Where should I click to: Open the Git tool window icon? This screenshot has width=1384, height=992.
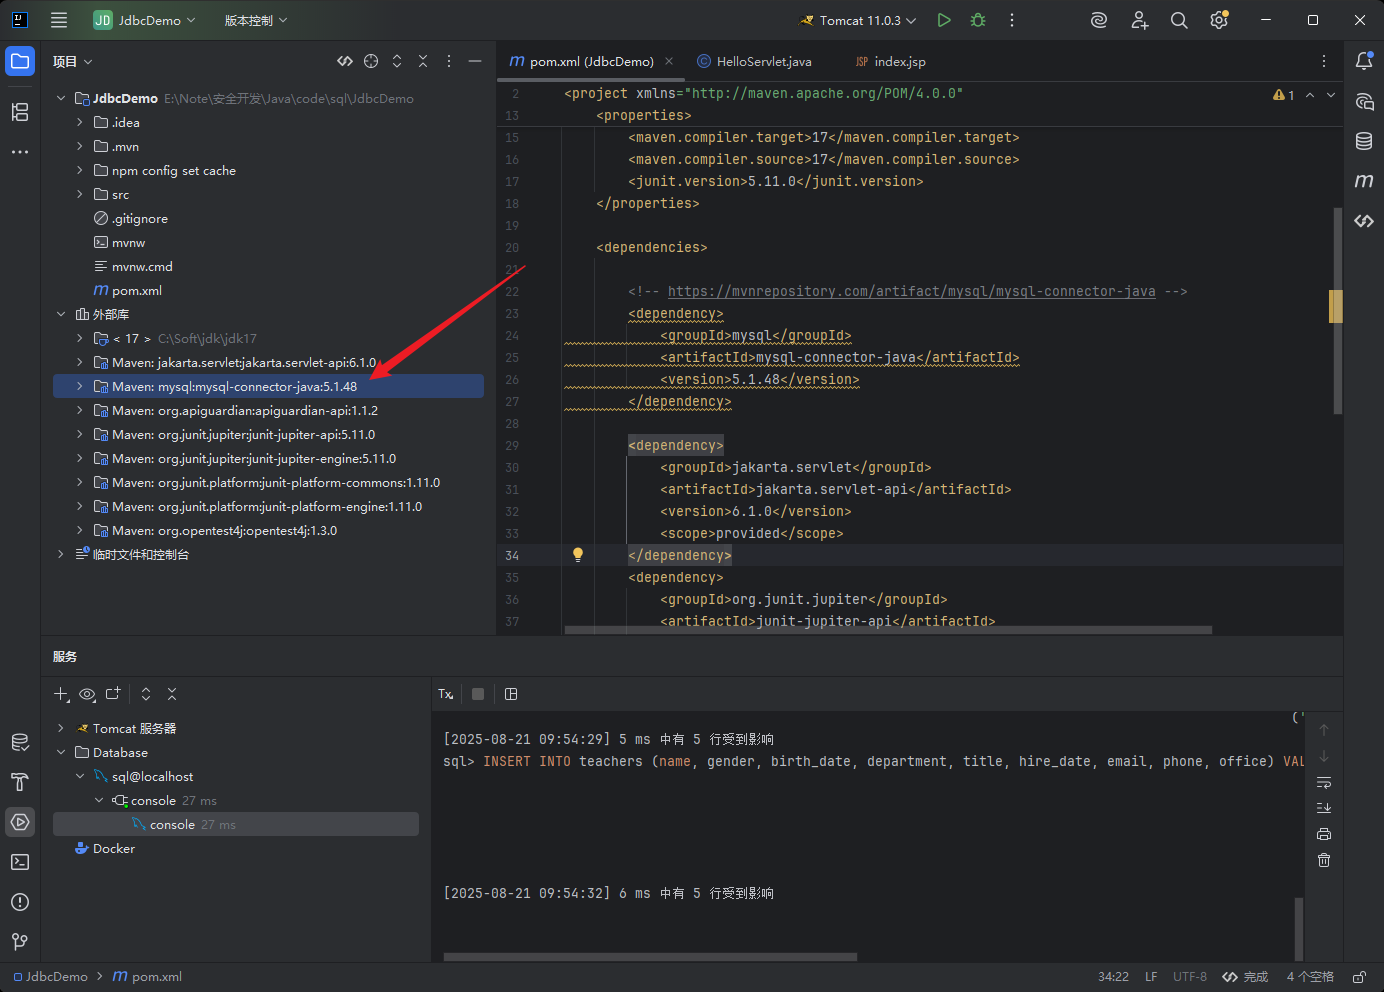click(20, 942)
